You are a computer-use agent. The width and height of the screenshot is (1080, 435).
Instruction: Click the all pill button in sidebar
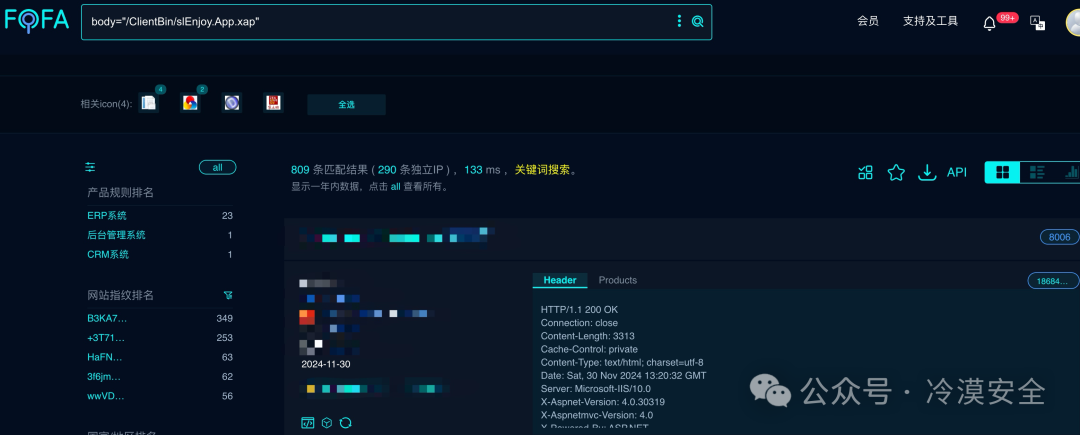218,167
